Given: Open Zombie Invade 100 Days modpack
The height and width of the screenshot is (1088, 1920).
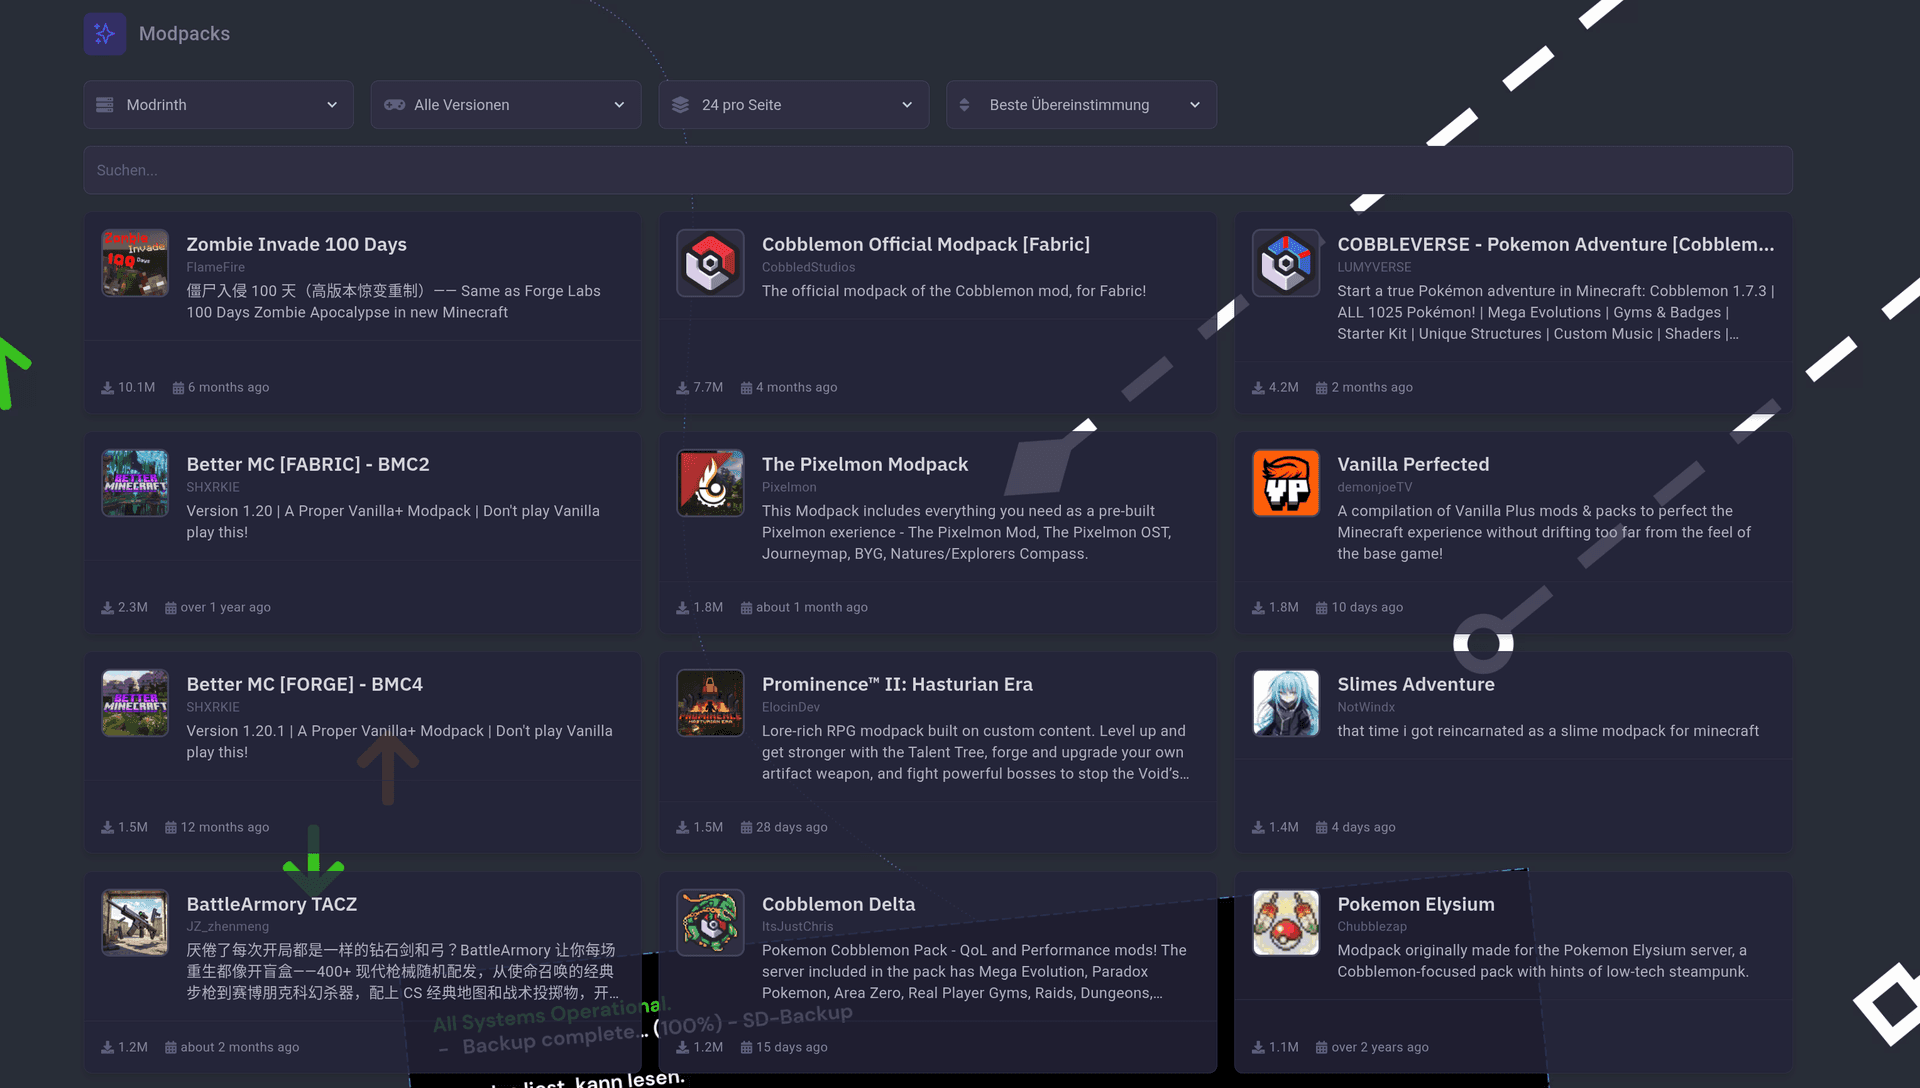Looking at the screenshot, I should click(x=296, y=244).
